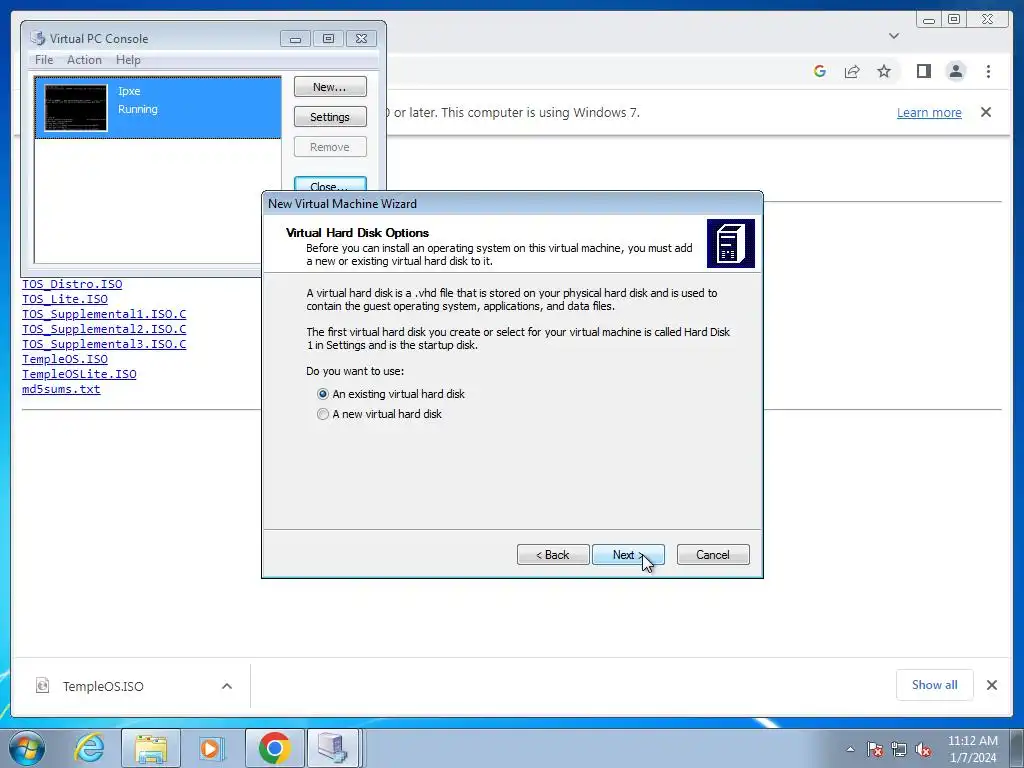Expand the TempleOS.ISO download options arrow
The image size is (1024, 768).
tap(227, 686)
